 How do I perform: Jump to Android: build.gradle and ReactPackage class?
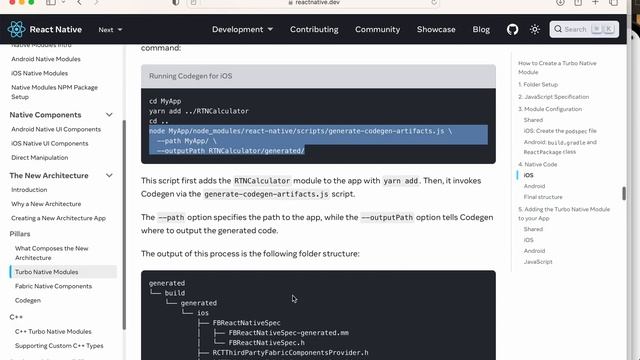pyautogui.click(x=560, y=147)
